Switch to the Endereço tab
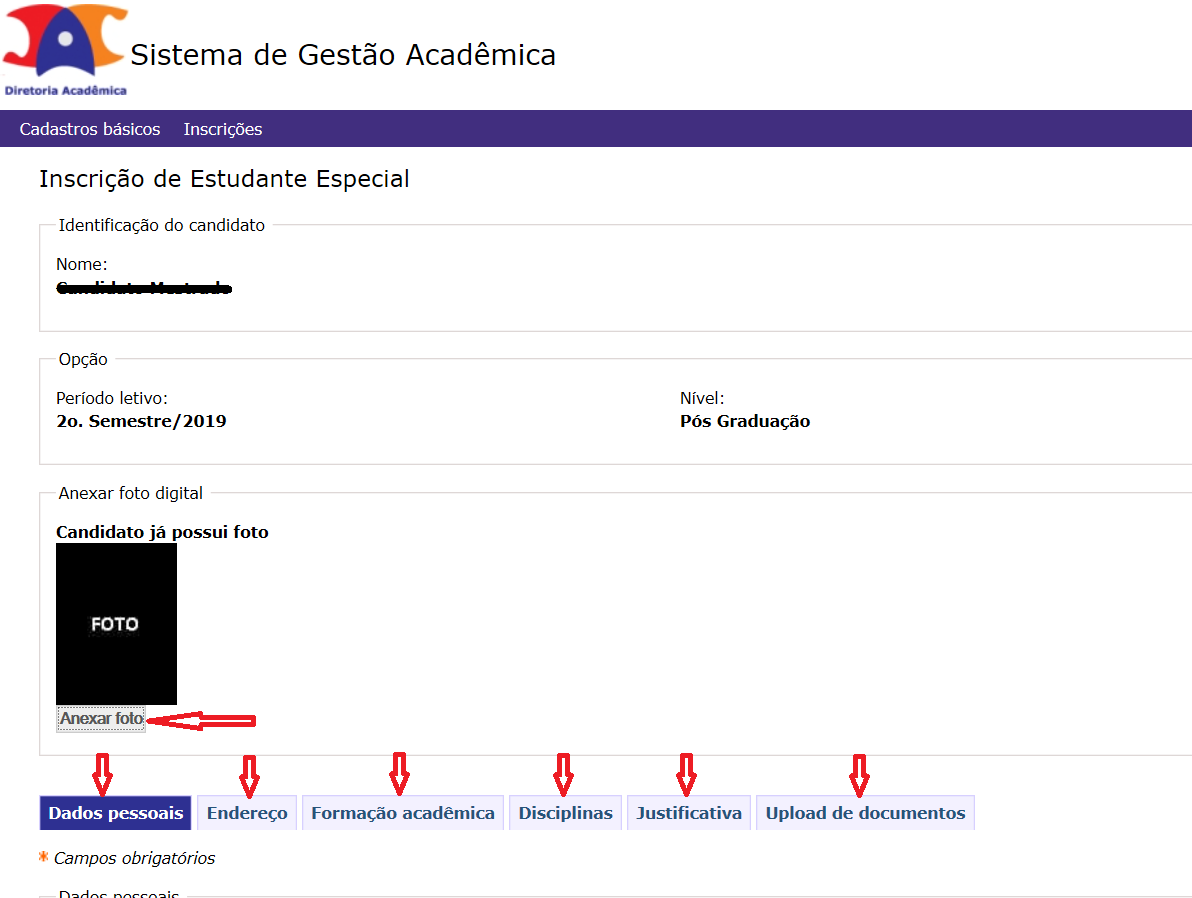 tap(247, 813)
